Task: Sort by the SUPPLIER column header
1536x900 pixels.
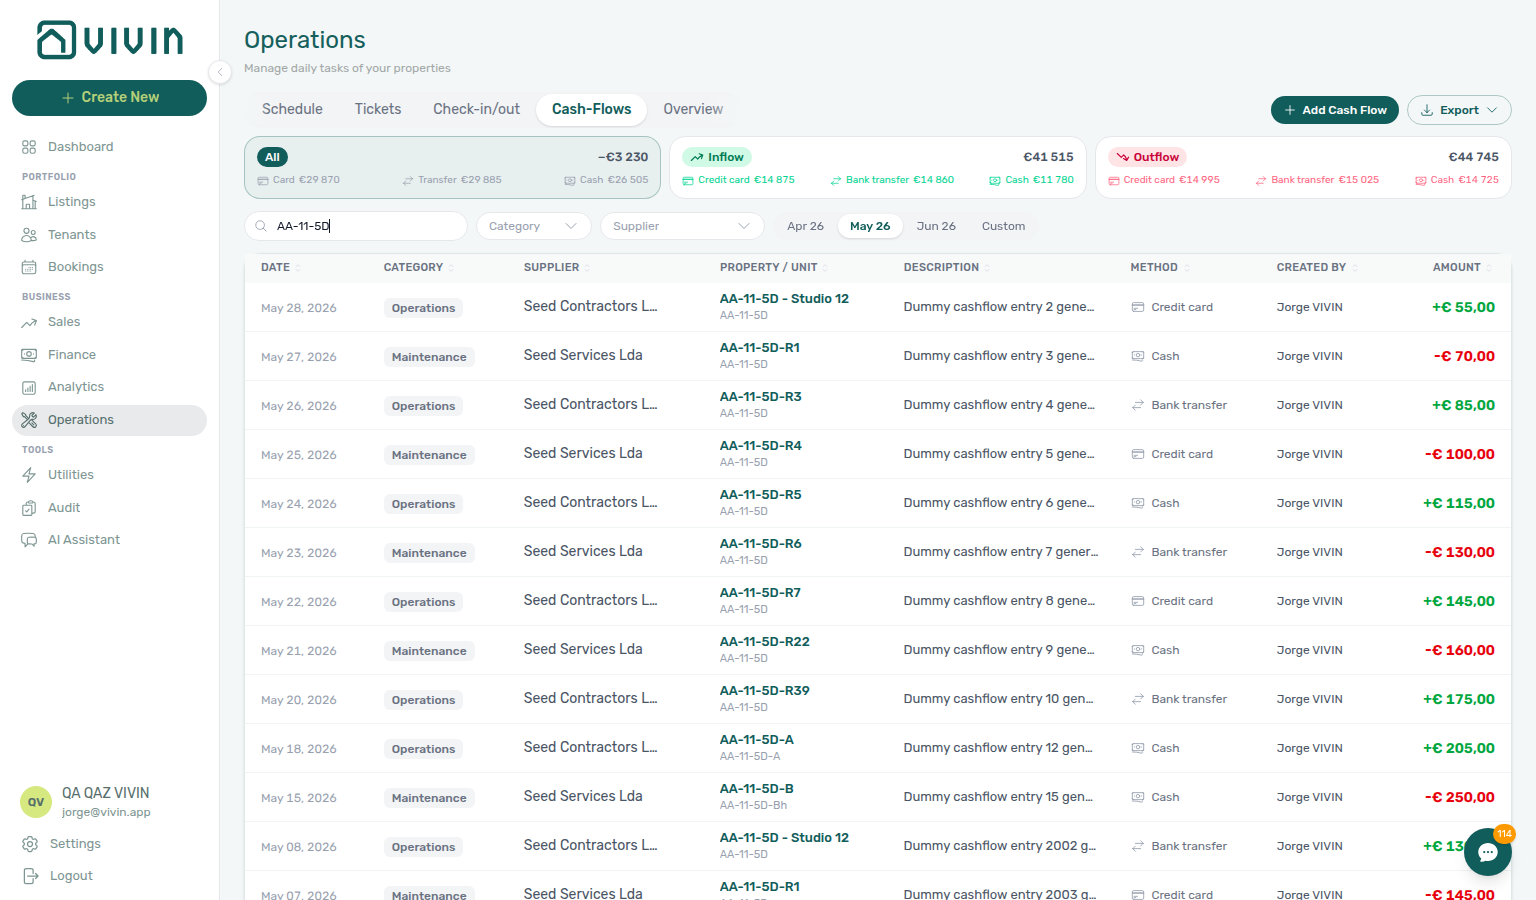Action: point(556,267)
